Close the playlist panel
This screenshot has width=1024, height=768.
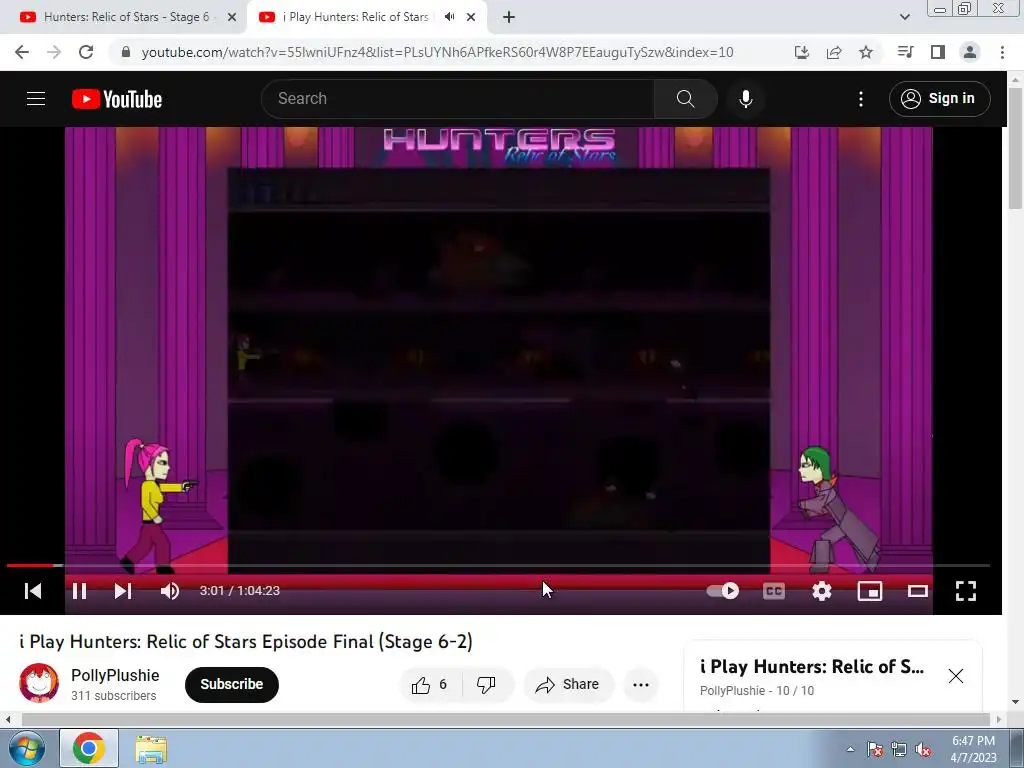955,676
